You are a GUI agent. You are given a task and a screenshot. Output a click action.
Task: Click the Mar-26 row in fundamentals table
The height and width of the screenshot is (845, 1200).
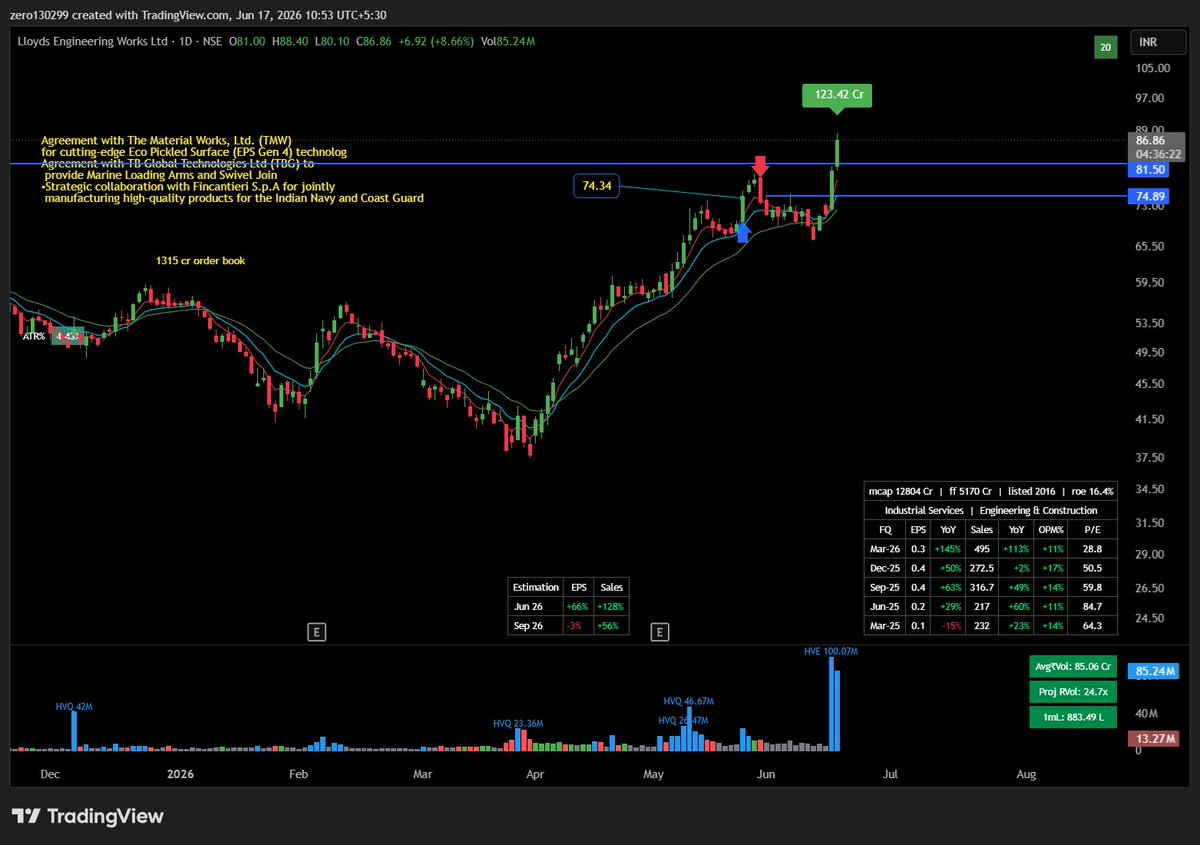coord(991,549)
